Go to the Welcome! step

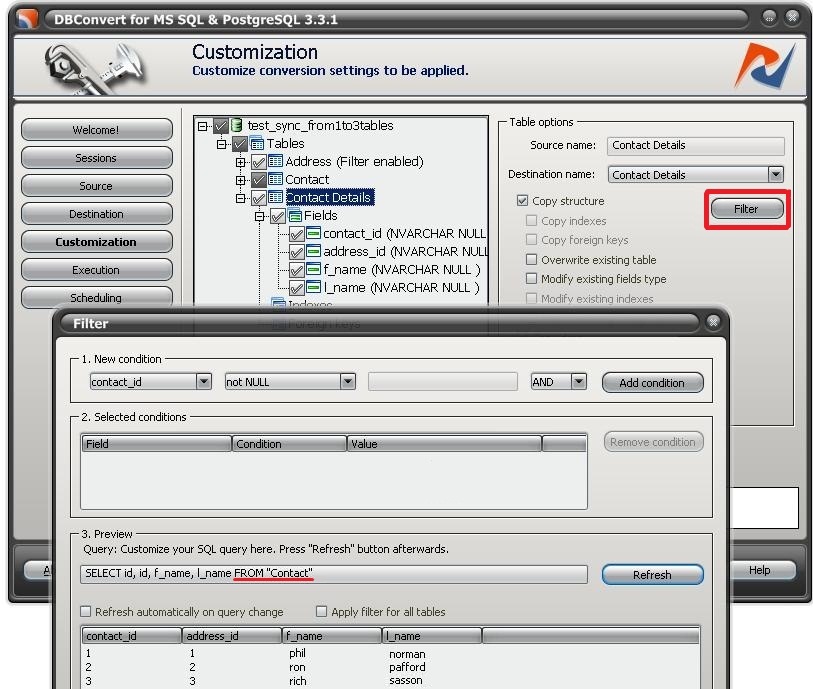tap(96, 130)
